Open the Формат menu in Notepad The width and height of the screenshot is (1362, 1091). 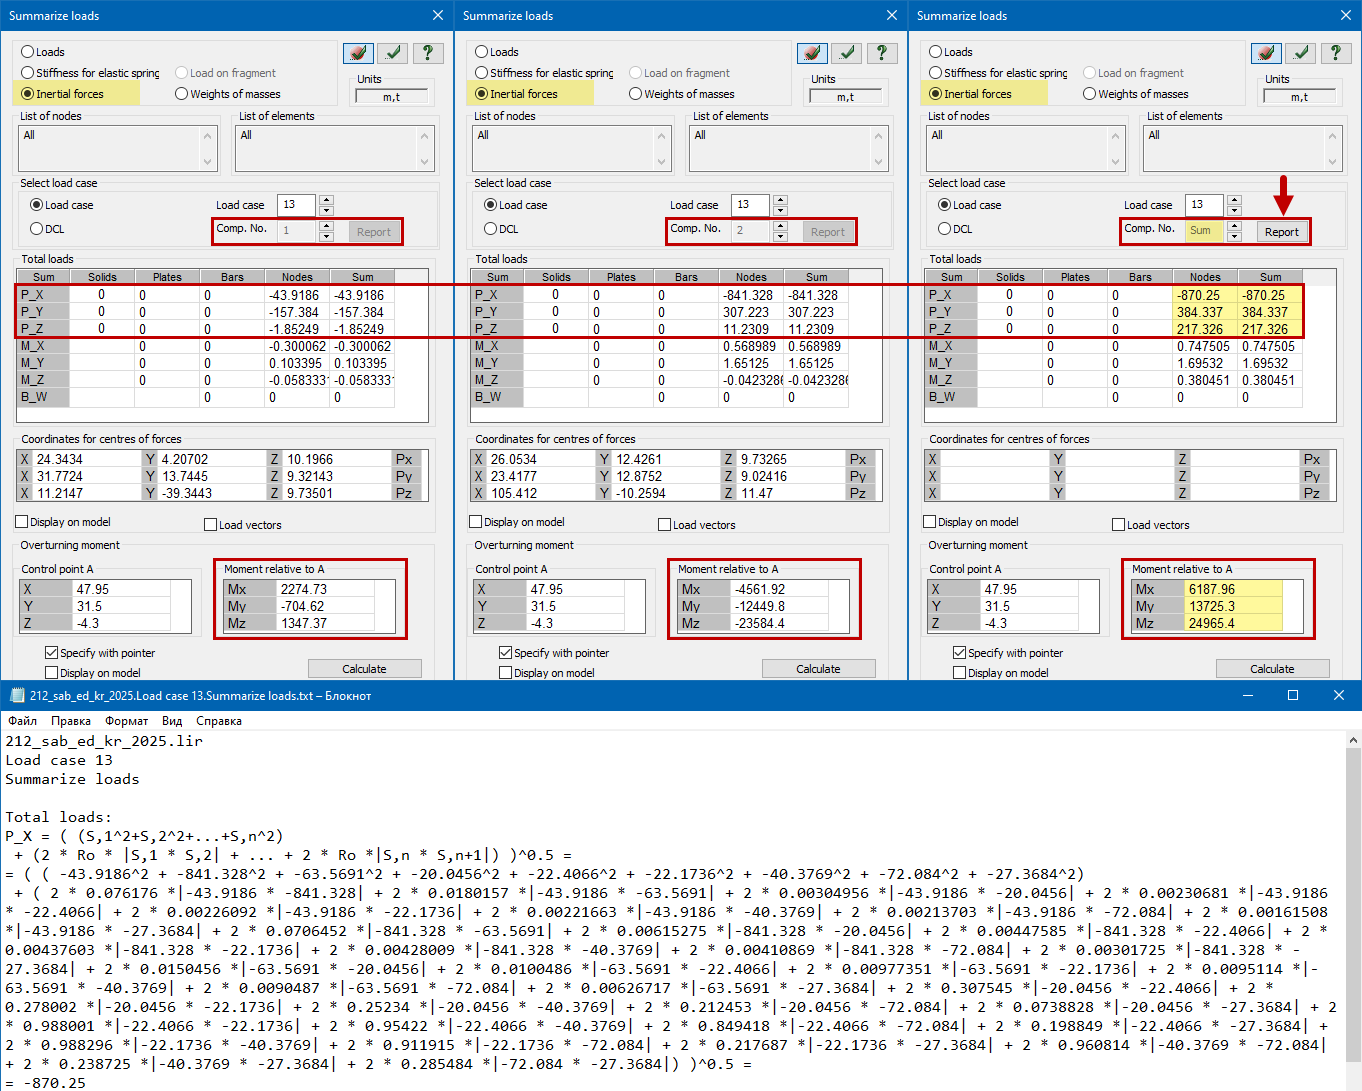pos(126,721)
